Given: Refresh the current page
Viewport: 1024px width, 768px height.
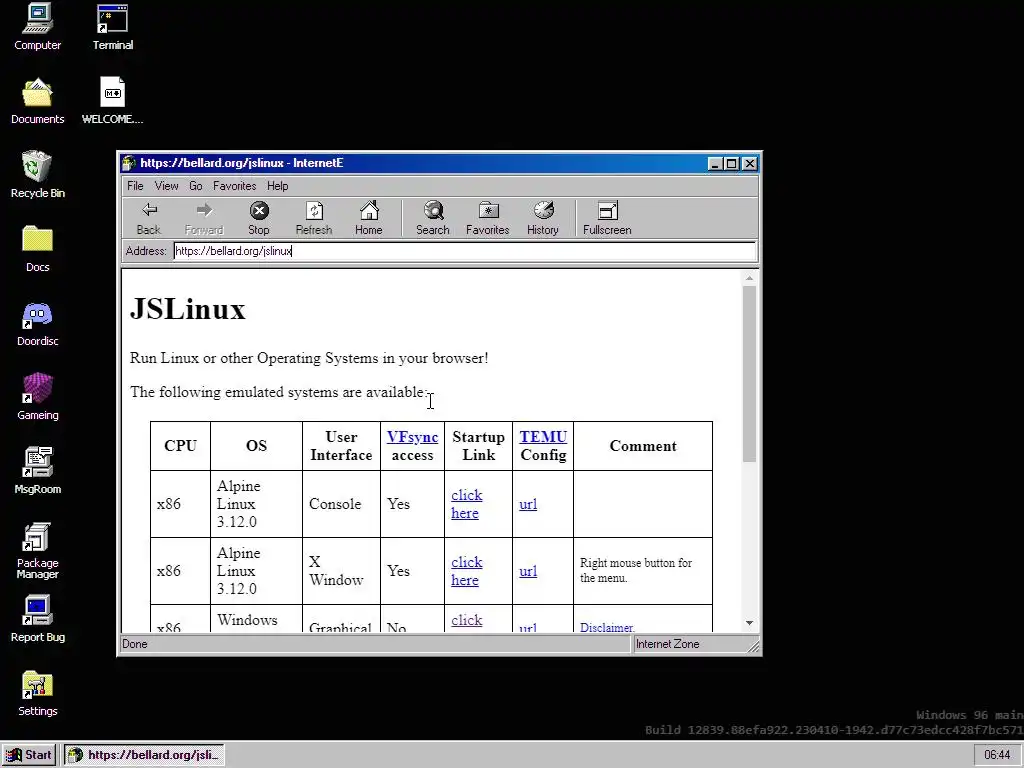Looking at the screenshot, I should 313,218.
